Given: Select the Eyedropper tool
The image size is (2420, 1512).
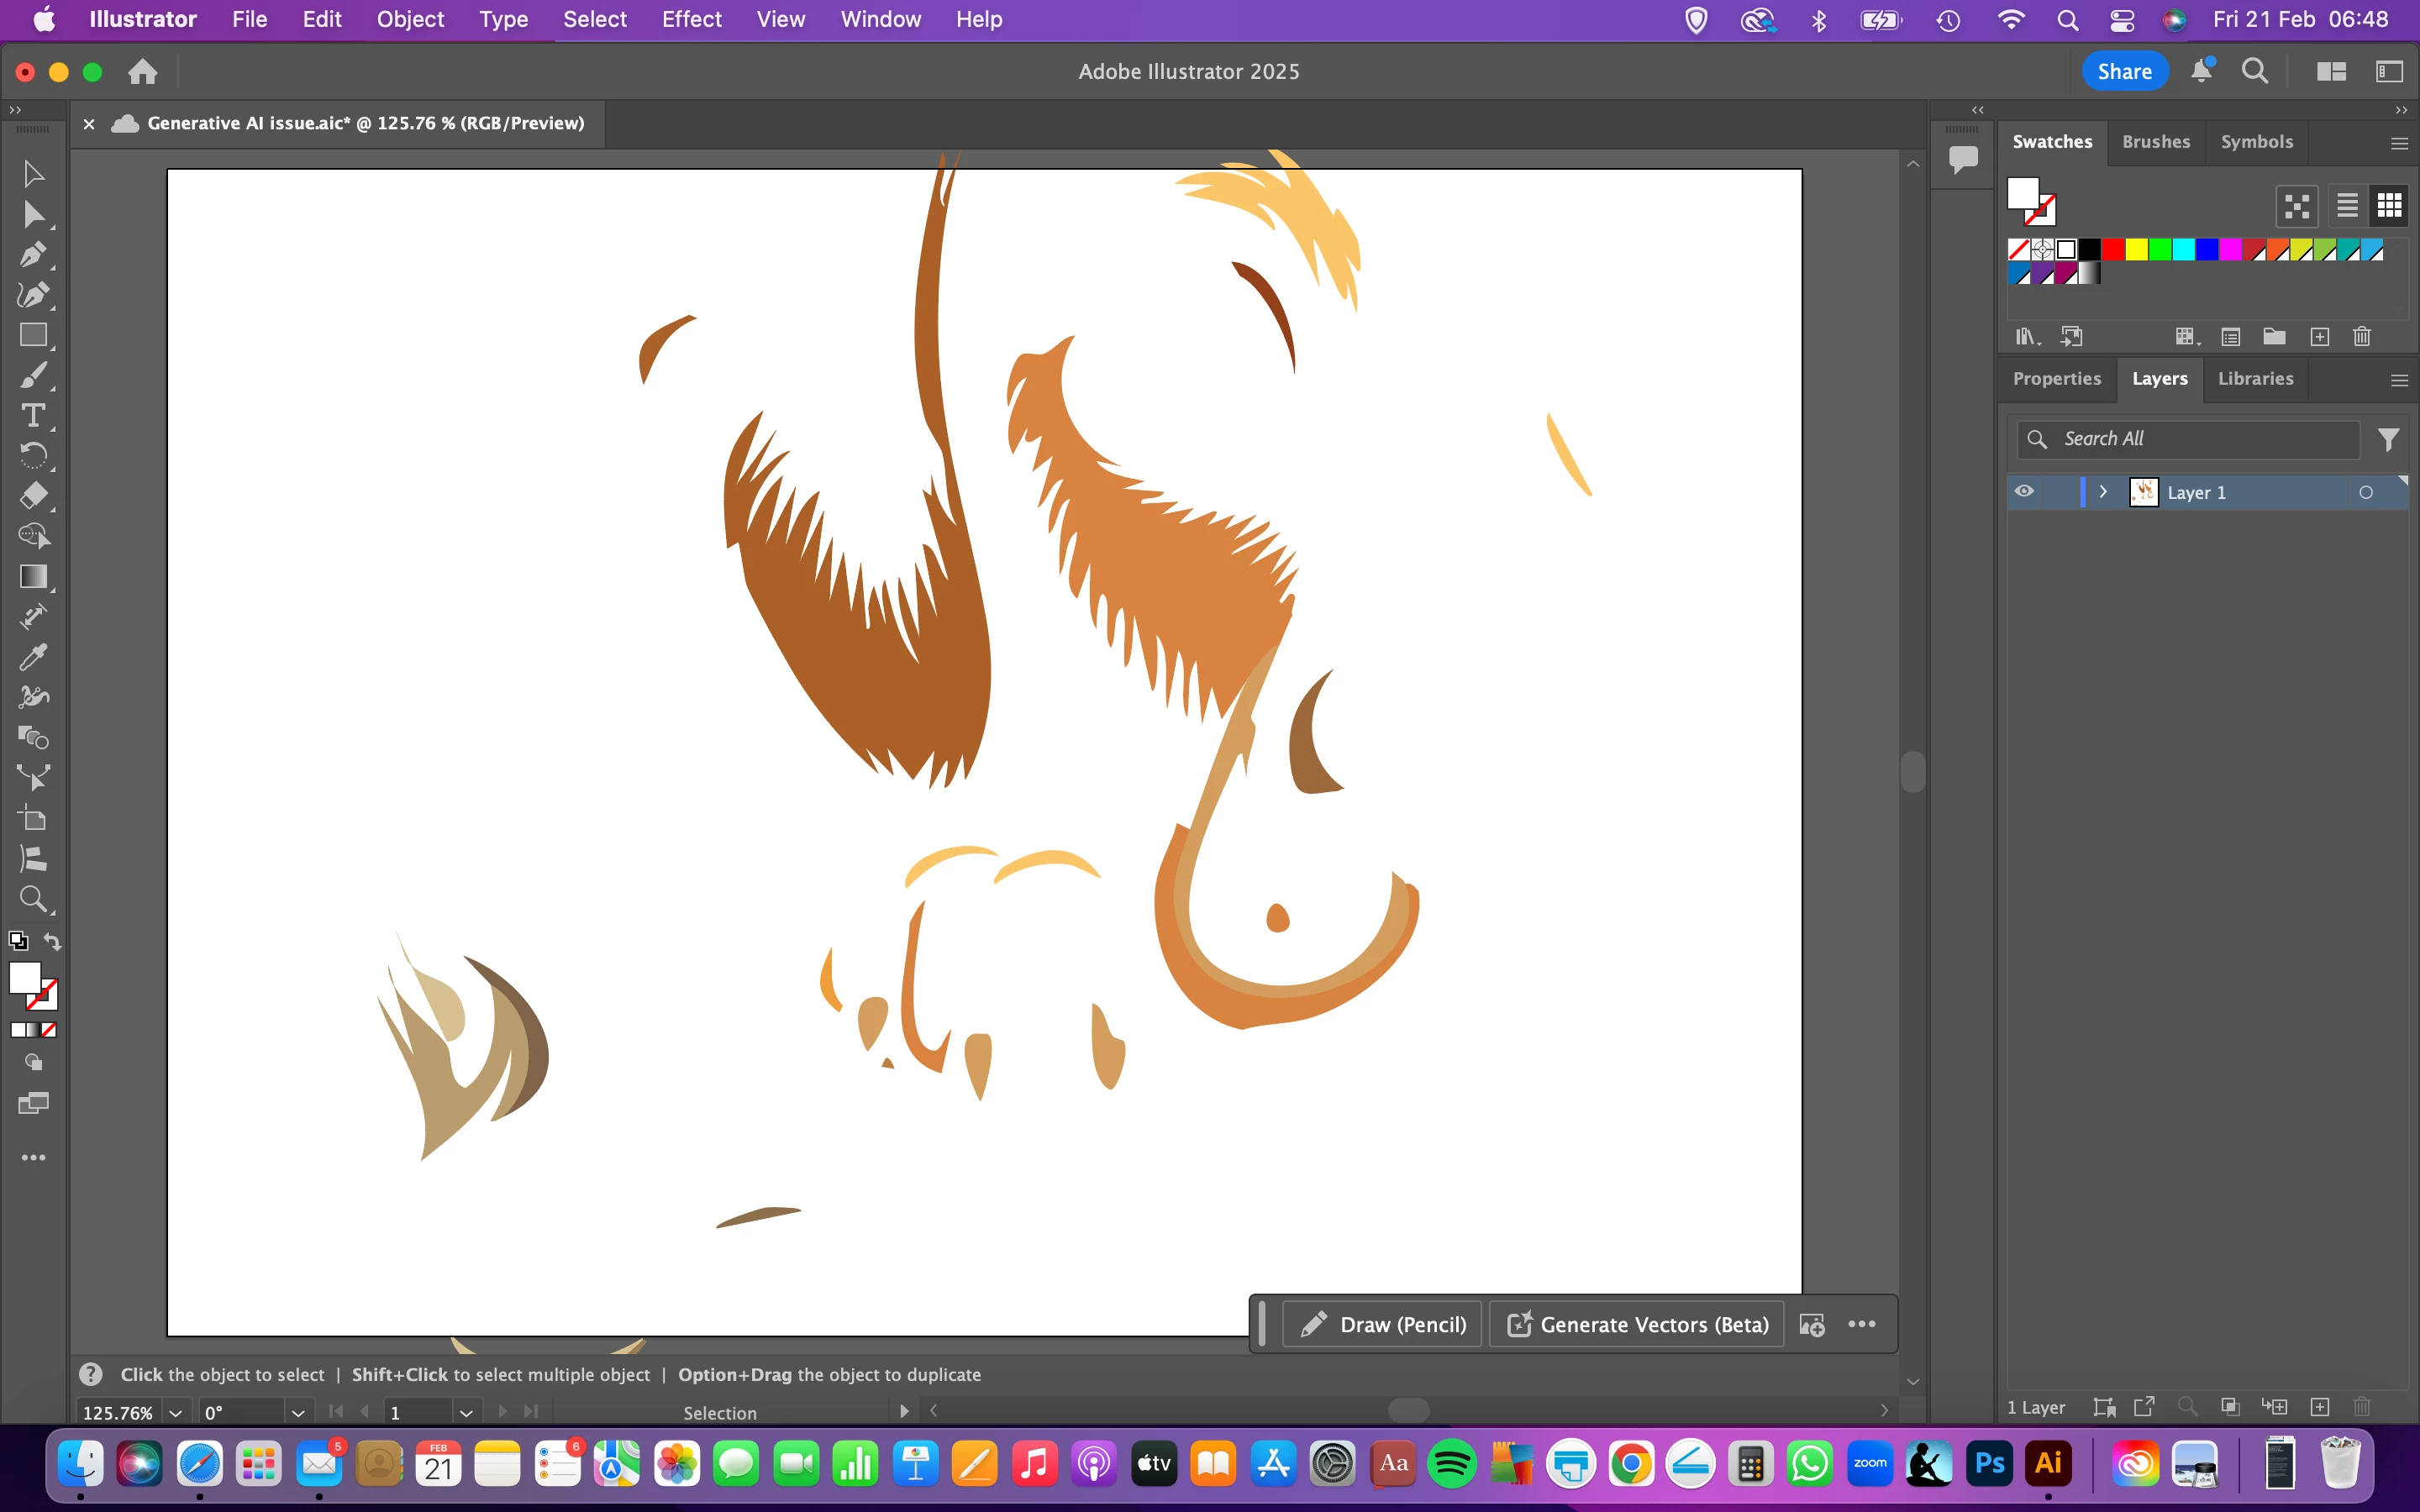Looking at the screenshot, I should click(x=32, y=657).
